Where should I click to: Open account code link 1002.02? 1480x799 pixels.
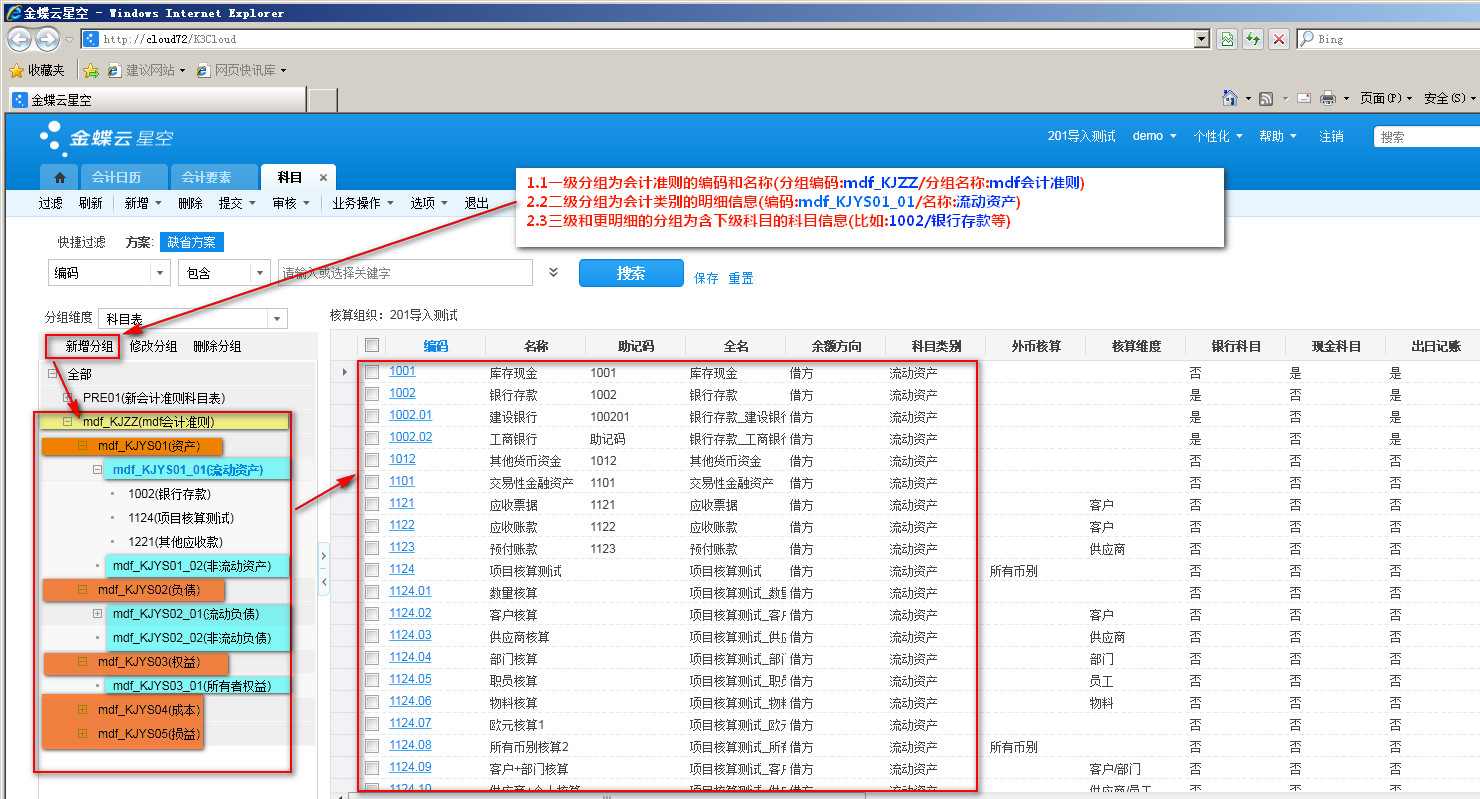410,437
